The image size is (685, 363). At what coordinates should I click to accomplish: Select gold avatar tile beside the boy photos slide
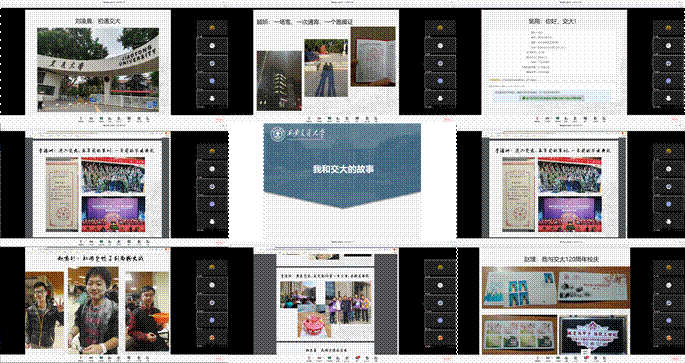[x=212, y=267]
